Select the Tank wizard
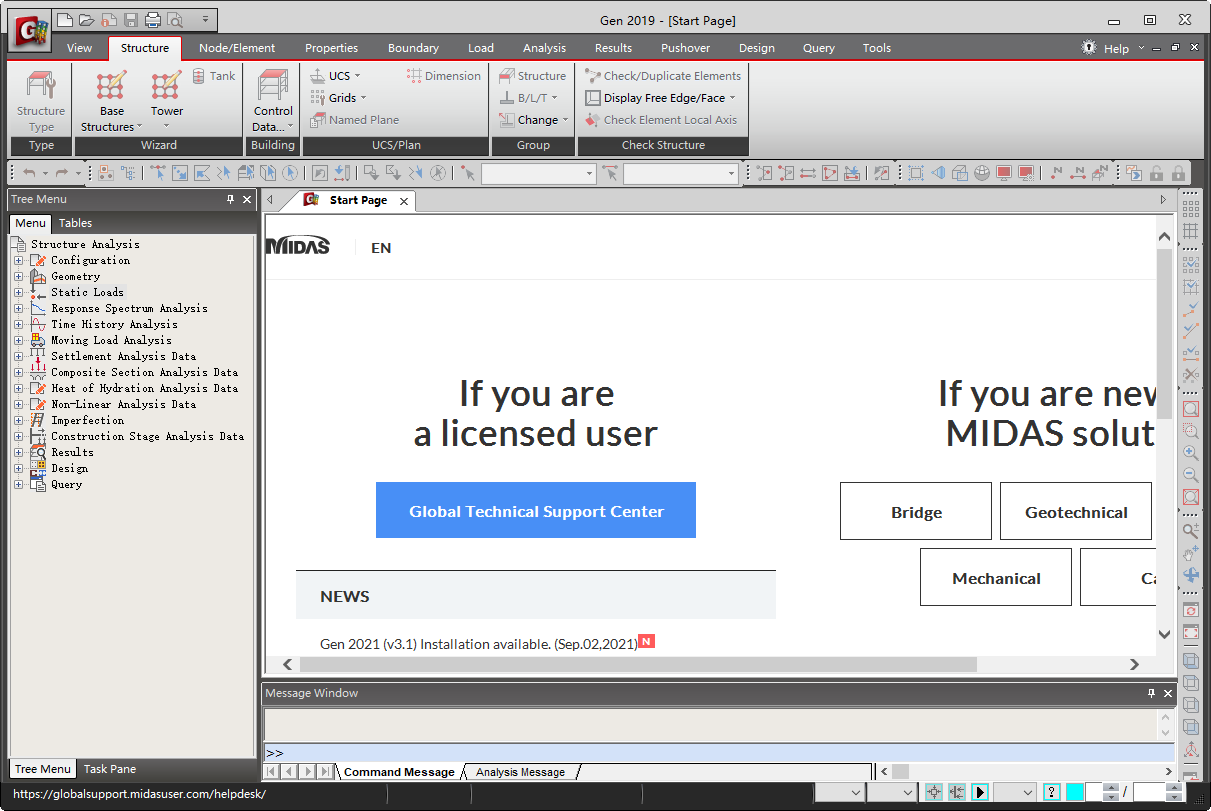The image size is (1211, 811). click(213, 76)
